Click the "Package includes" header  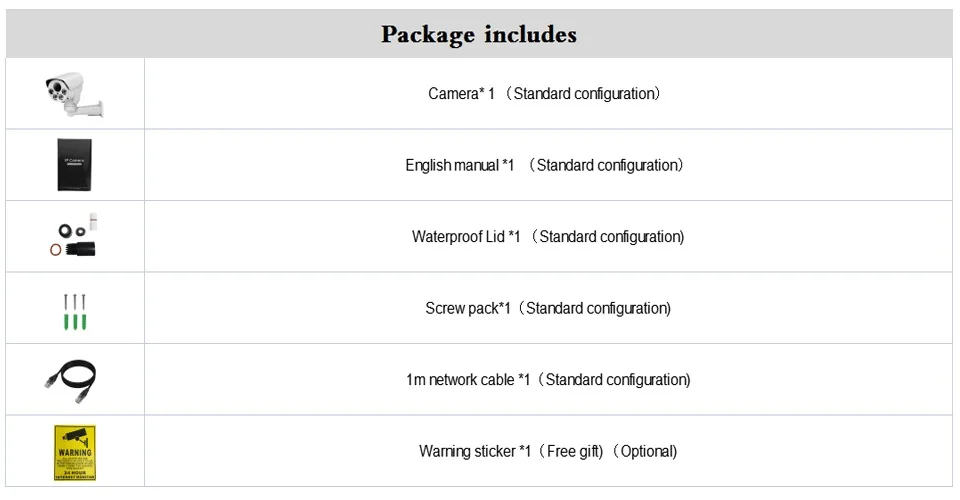click(479, 35)
